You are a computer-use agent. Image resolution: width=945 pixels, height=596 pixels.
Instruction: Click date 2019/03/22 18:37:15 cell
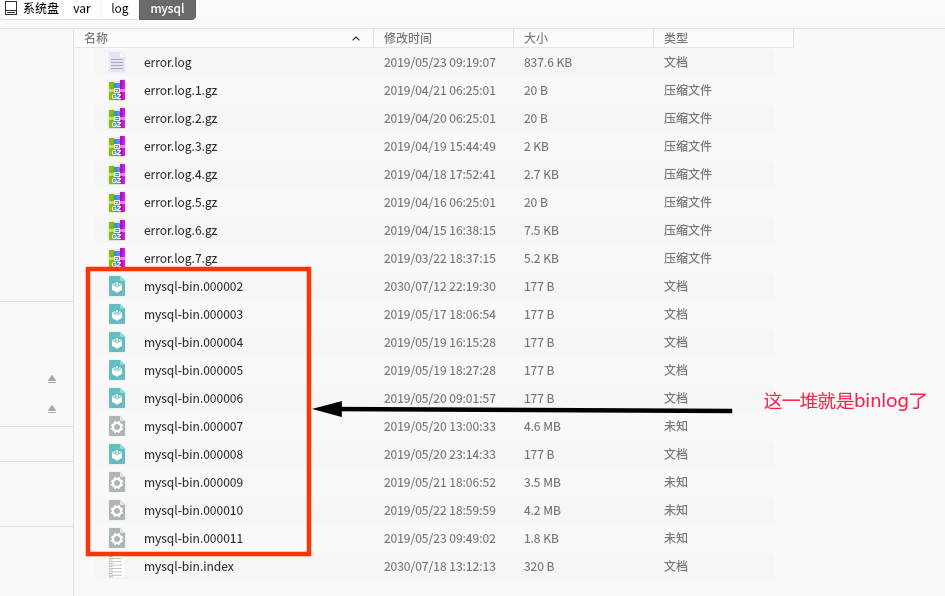439,259
